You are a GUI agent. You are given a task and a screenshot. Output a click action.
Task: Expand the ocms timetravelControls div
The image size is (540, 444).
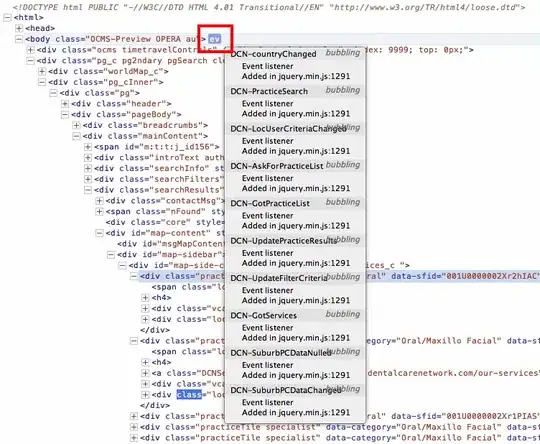pos(31,50)
